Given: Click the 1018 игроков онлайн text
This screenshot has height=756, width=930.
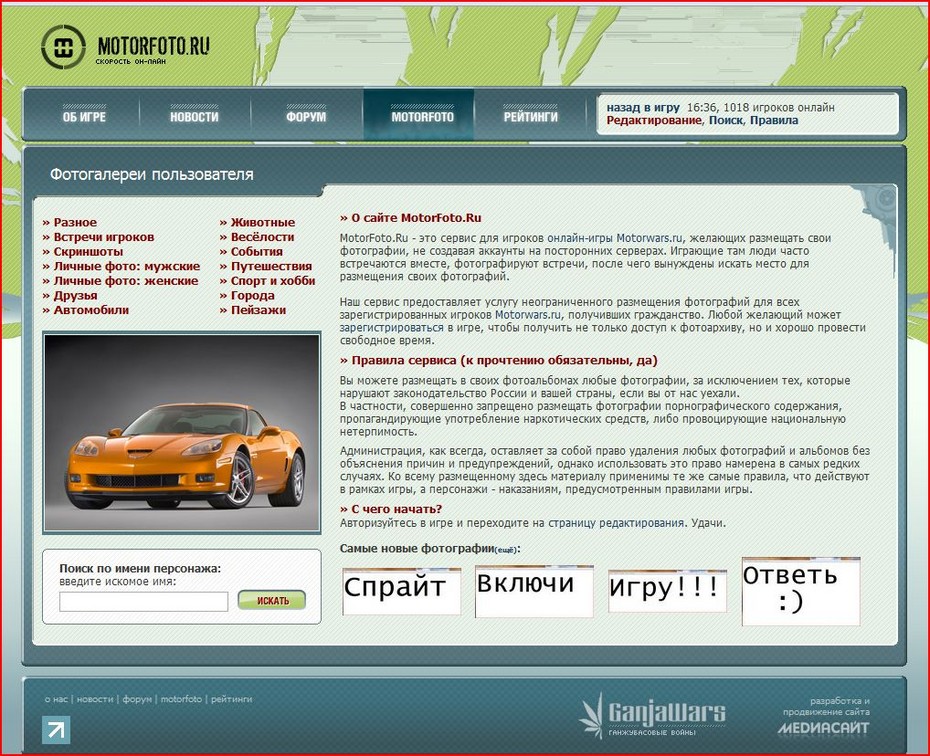Looking at the screenshot, I should click(779, 108).
